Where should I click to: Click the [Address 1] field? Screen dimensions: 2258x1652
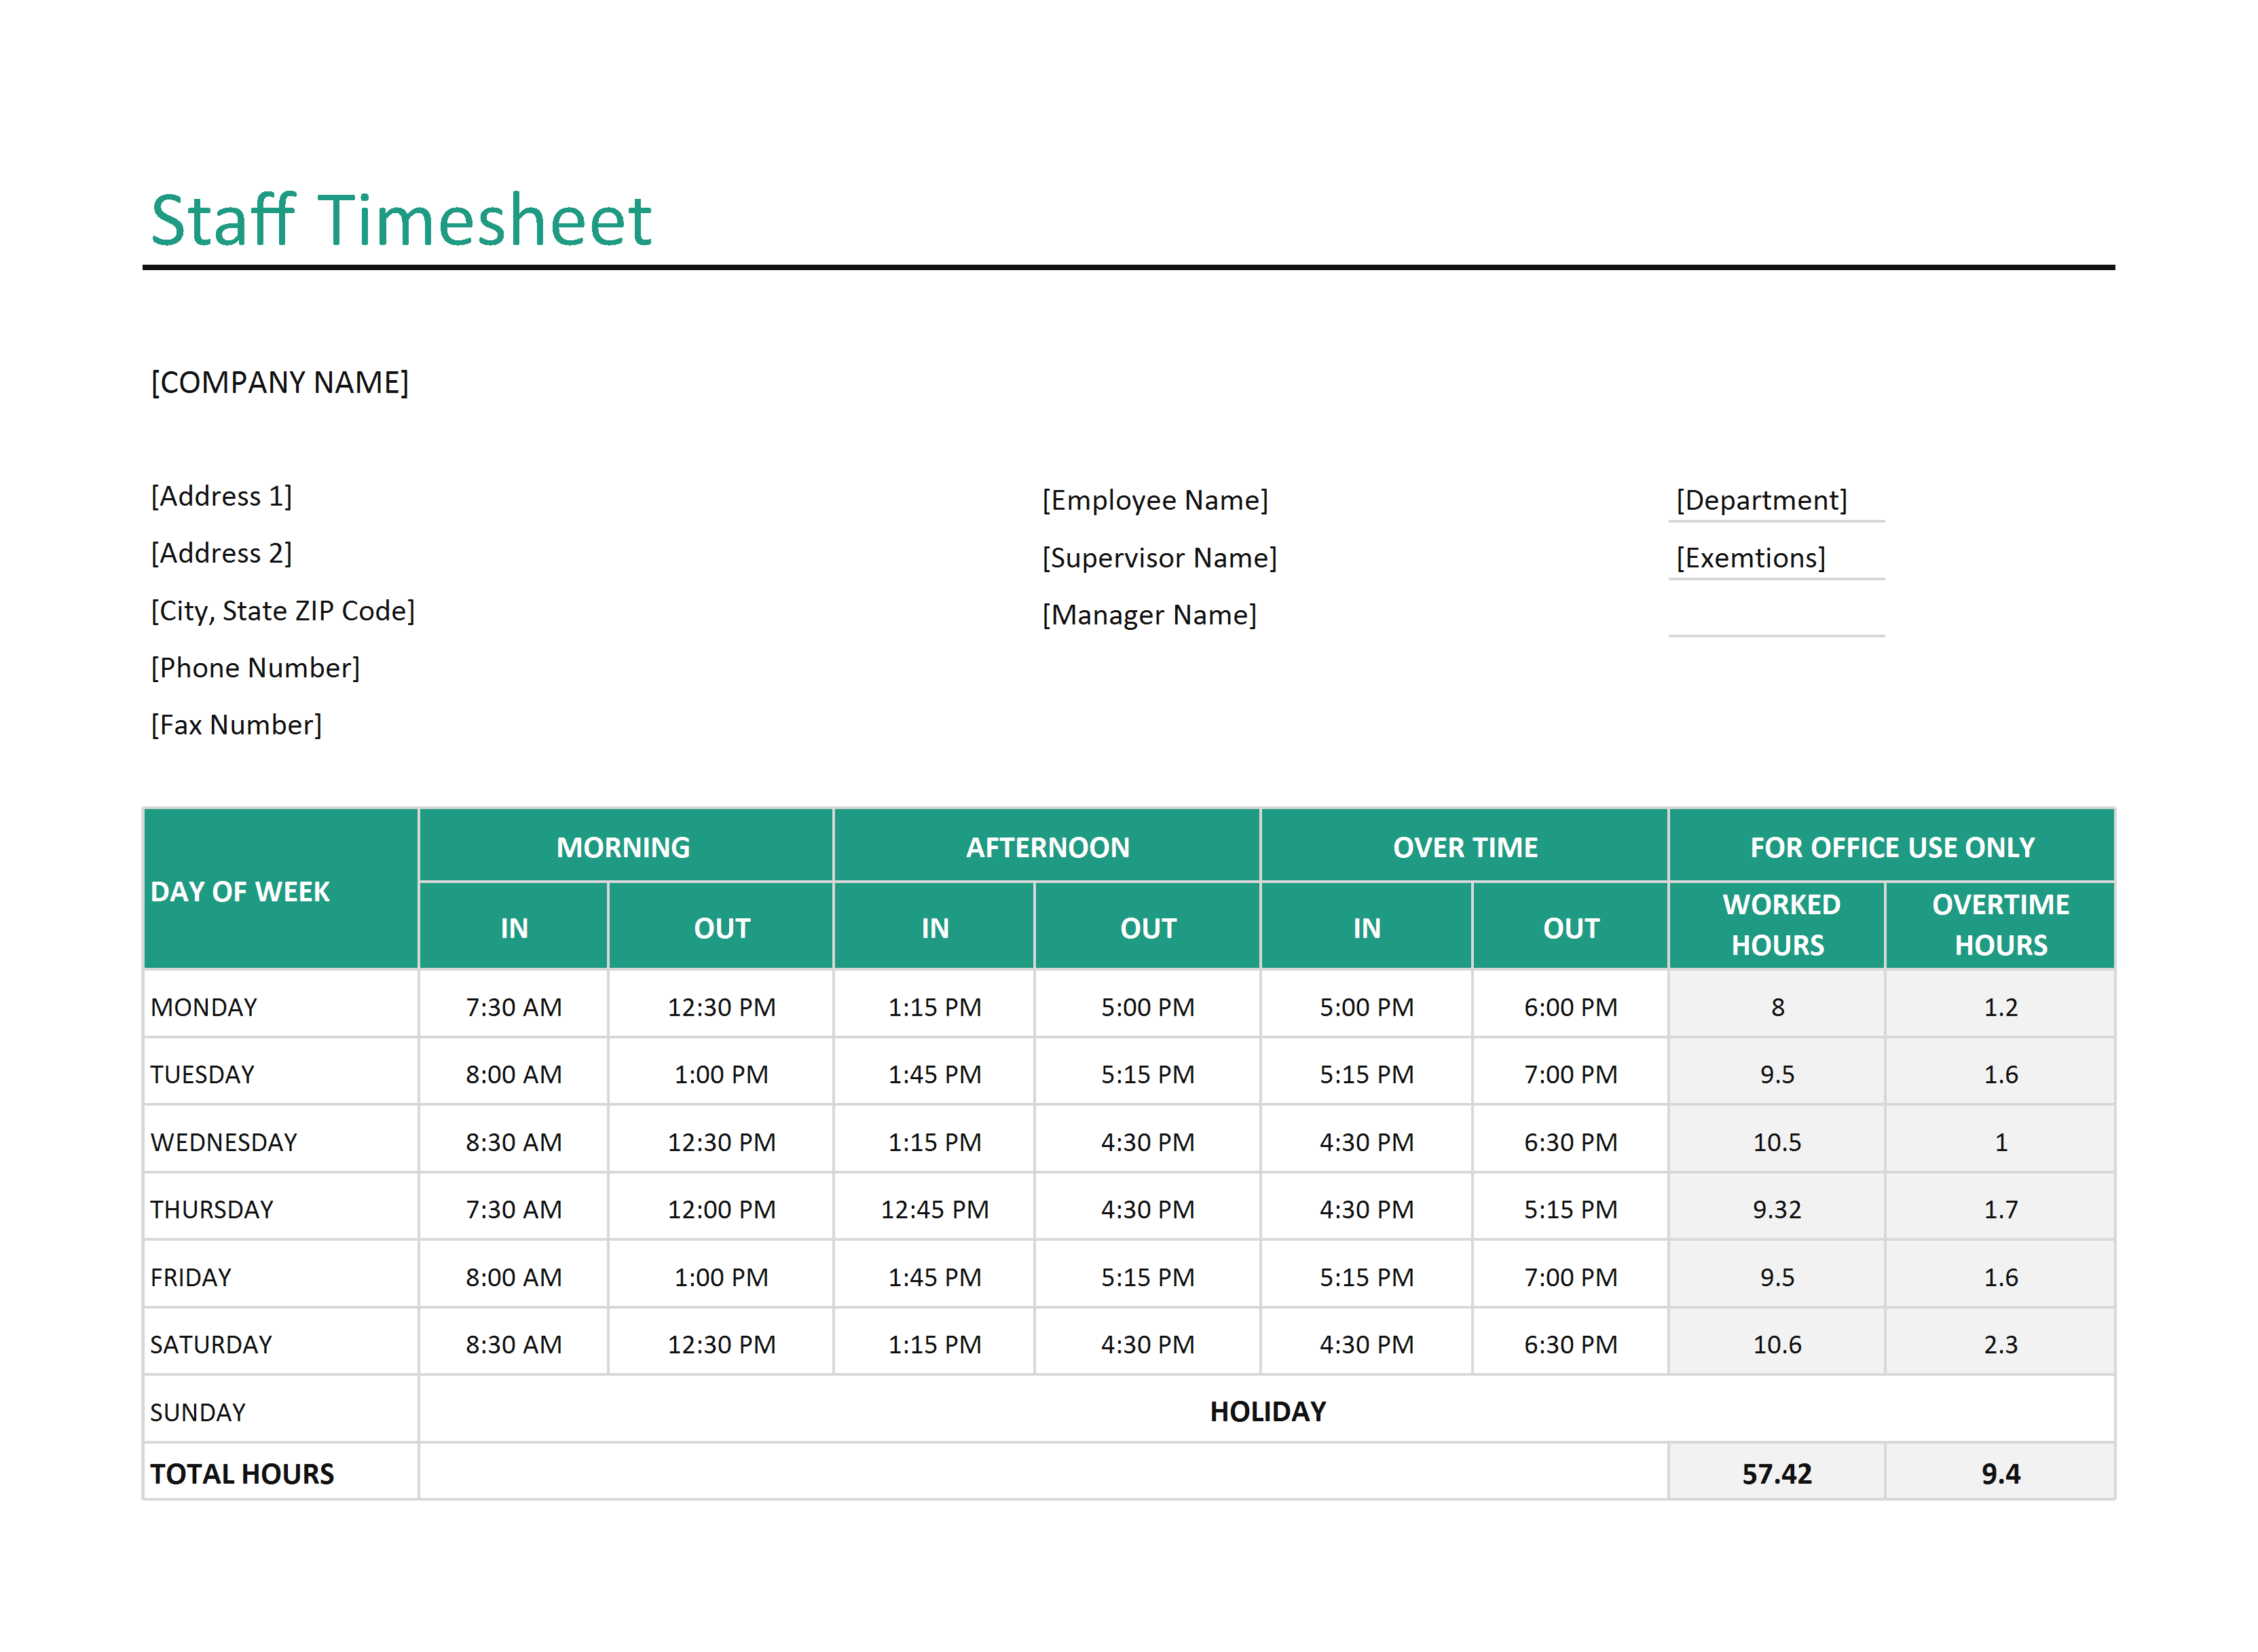221,497
